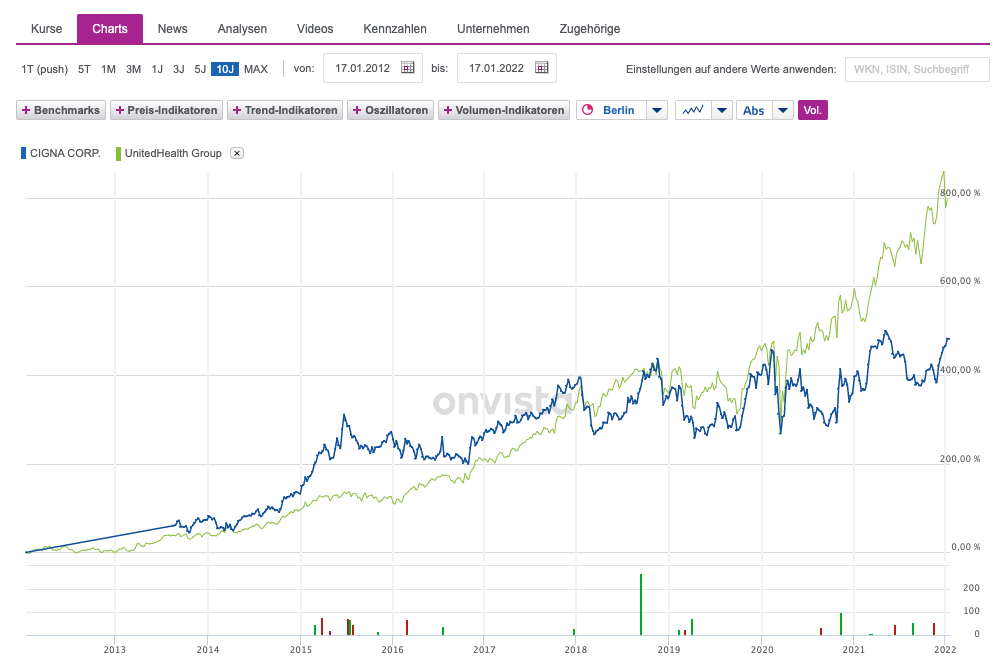This screenshot has width=996, height=661.
Task: Click the plus icon on Oszillatoren
Action: tap(357, 110)
